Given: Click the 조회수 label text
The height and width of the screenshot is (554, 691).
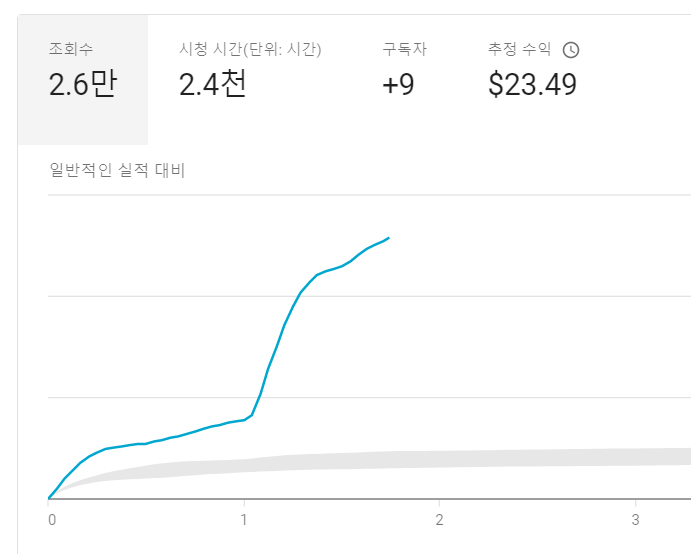Looking at the screenshot, I should click(x=71, y=49).
